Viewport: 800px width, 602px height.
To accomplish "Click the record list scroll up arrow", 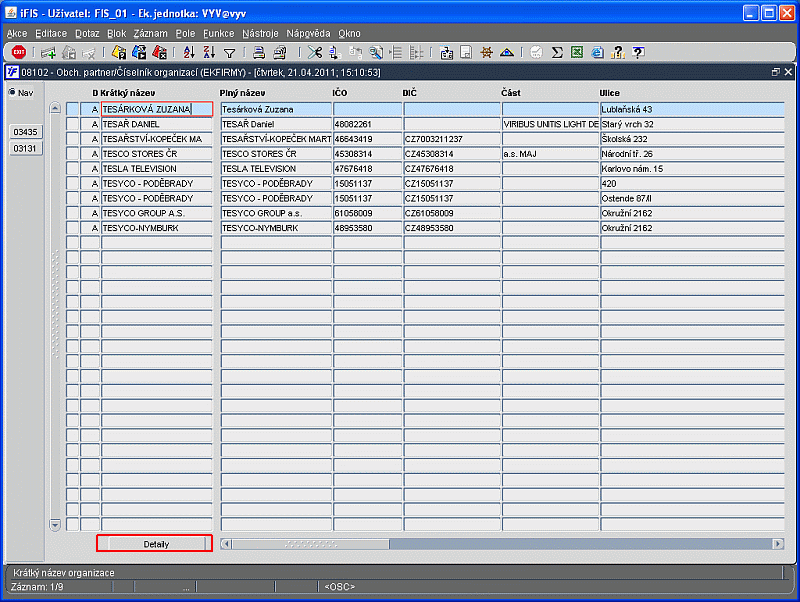I will pos(55,108).
